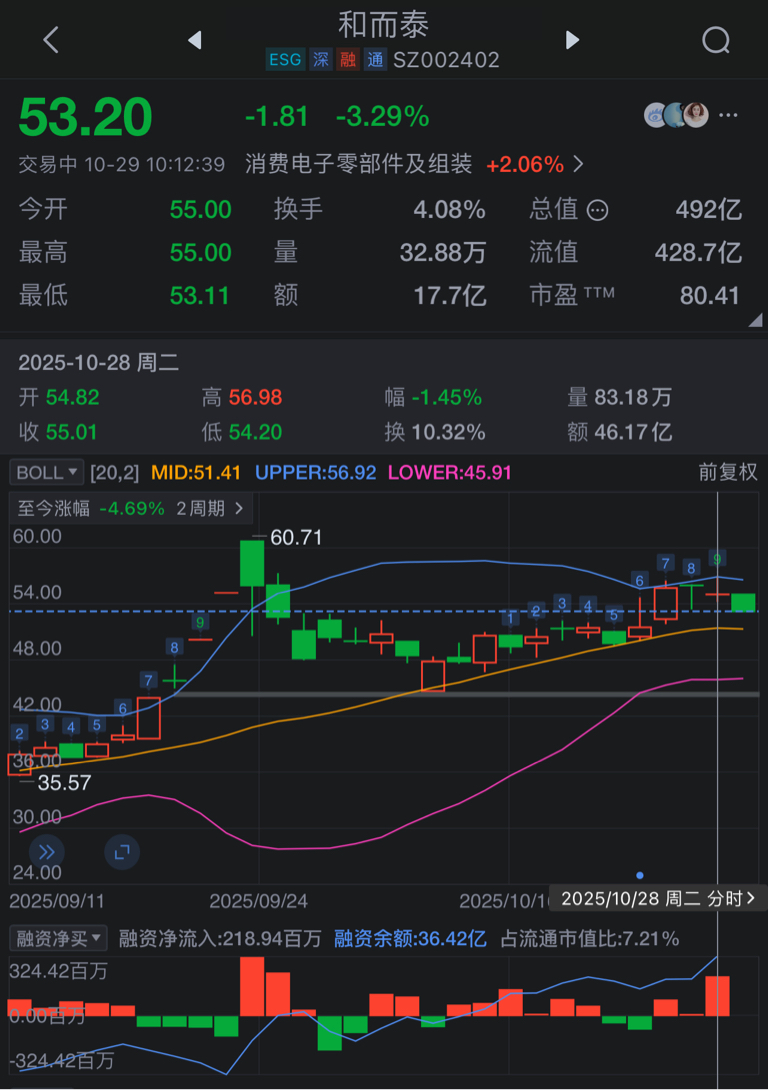Open the three-dot more menu

point(728,115)
